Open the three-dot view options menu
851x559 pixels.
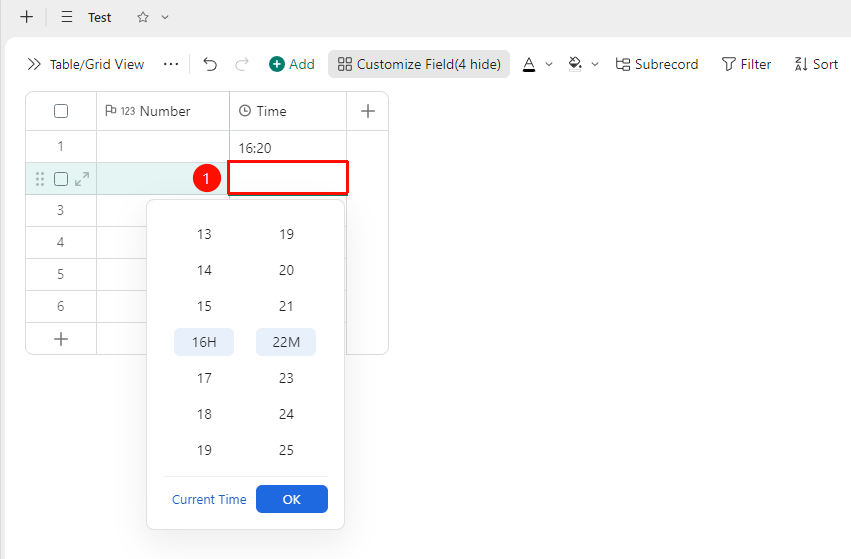coord(170,64)
